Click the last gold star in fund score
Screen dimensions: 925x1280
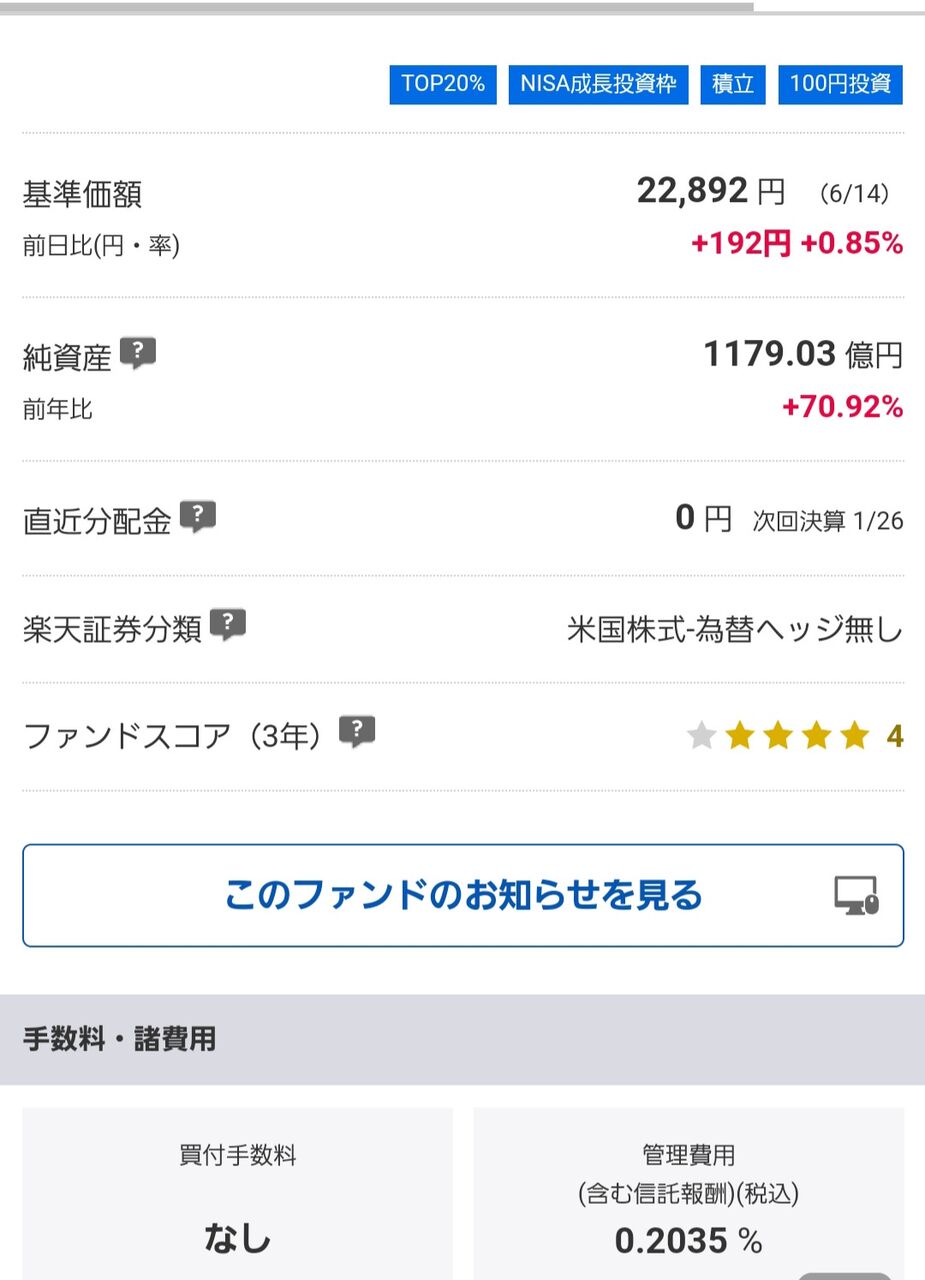point(854,737)
